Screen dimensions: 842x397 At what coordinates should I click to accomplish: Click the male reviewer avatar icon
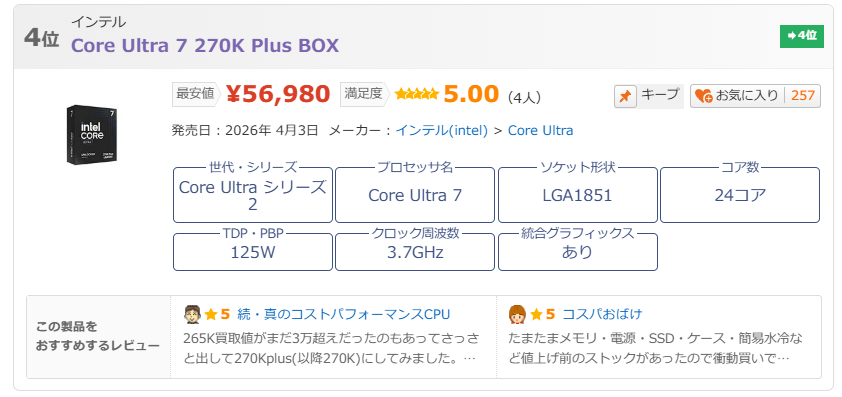click(192, 314)
